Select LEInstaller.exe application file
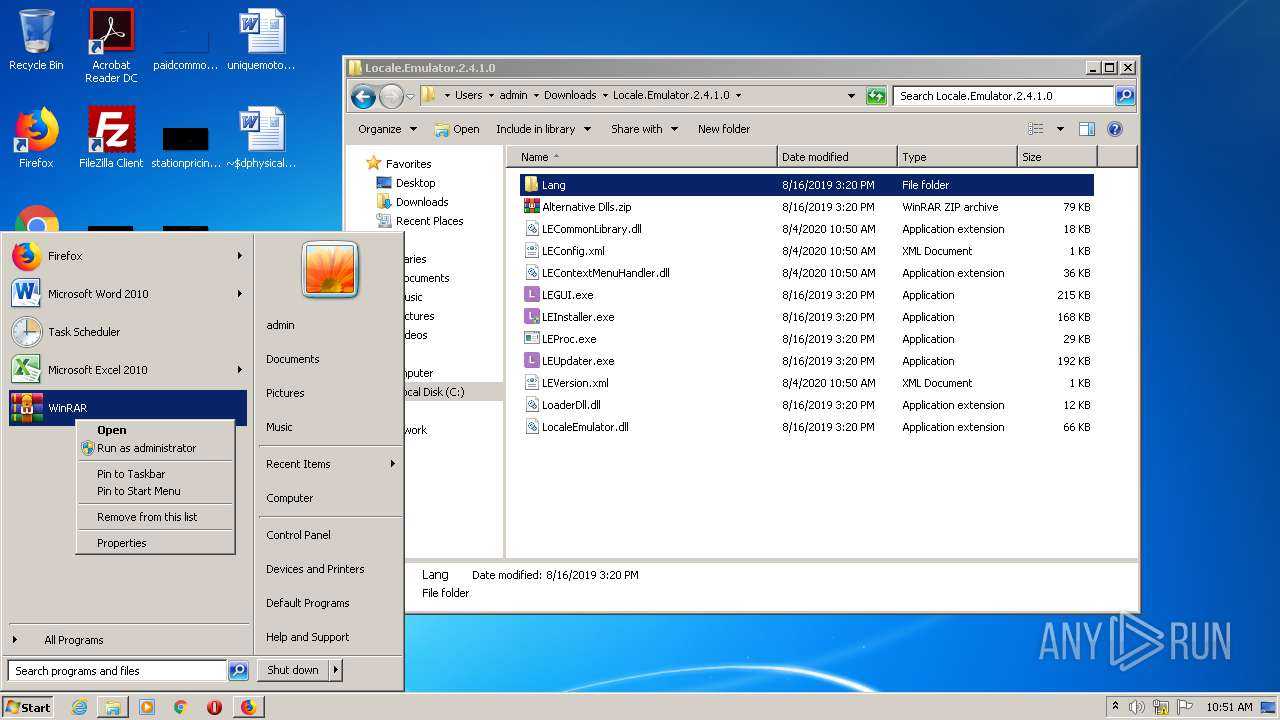The height and width of the screenshot is (720, 1280). 578,317
